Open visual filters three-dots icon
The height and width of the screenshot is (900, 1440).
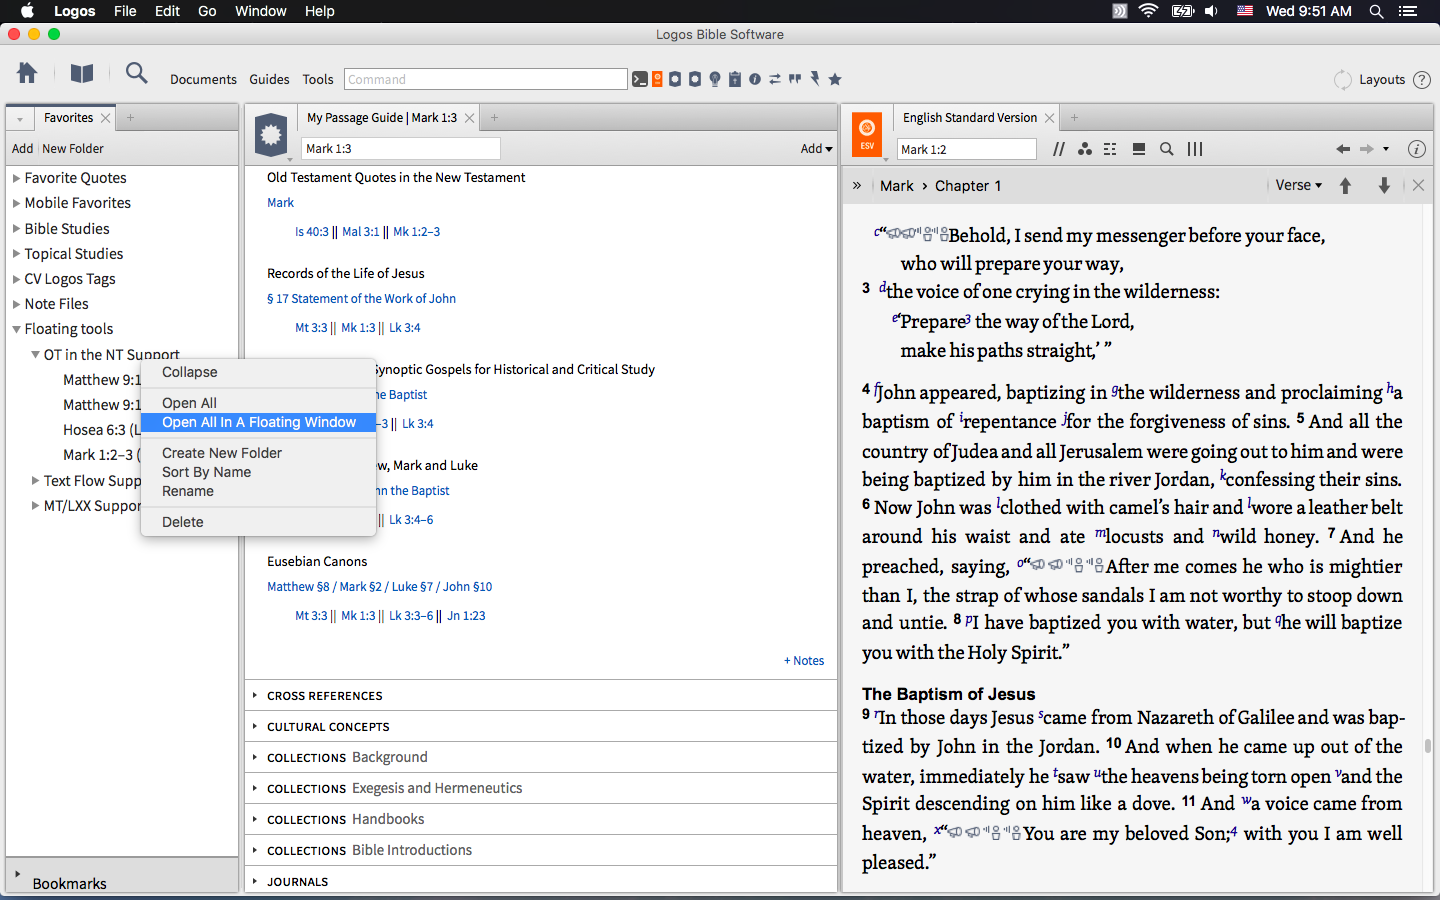(1085, 149)
